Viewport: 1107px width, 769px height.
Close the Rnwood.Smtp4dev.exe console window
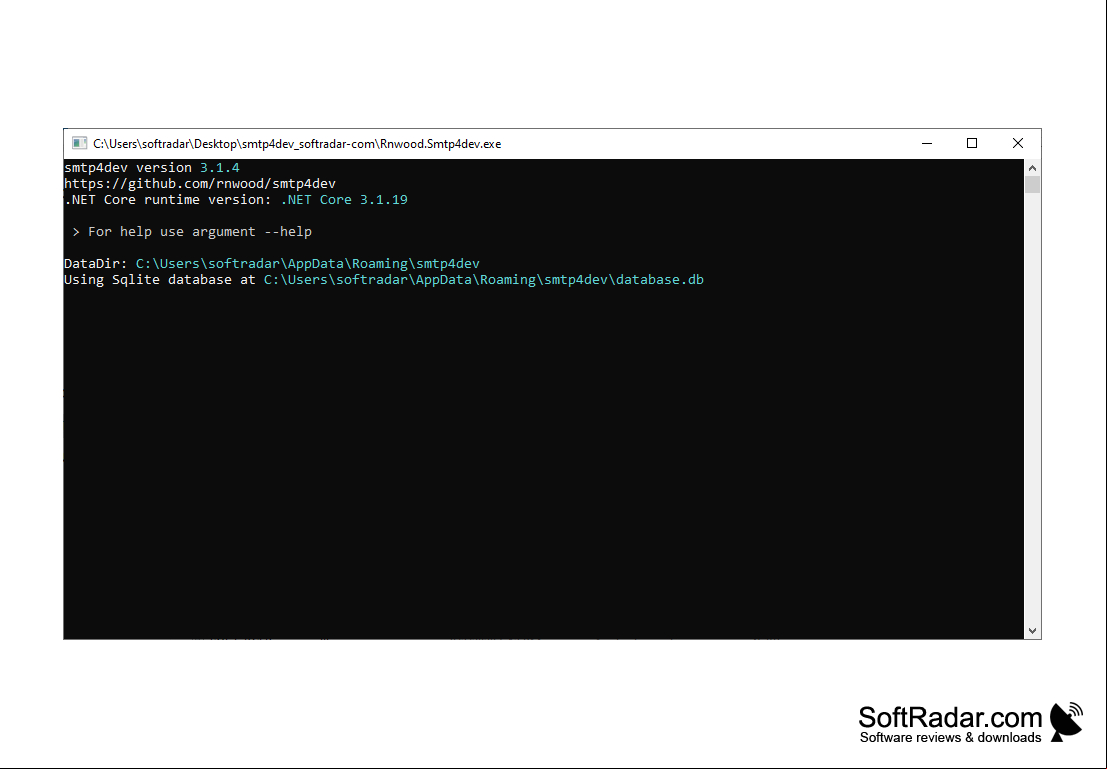coord(1017,143)
